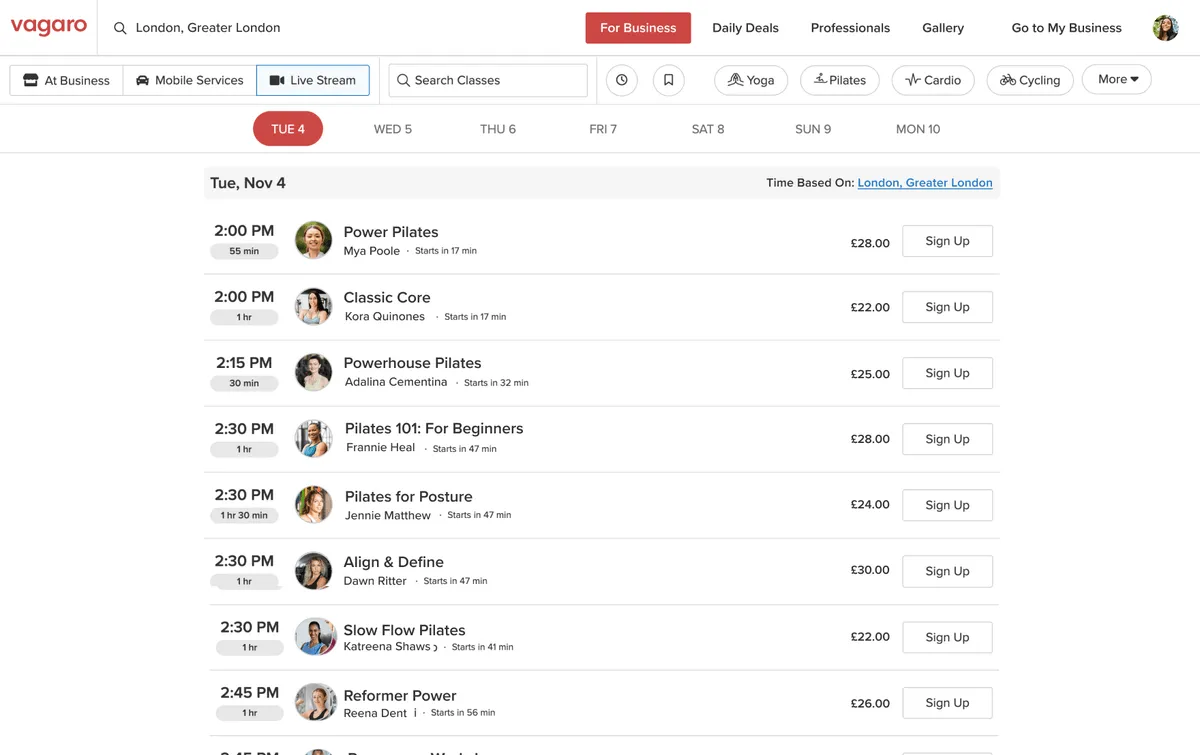Screen dimensions: 1200x755
Task: Sign up for Slow Flow Pilates class
Action: tap(947, 637)
